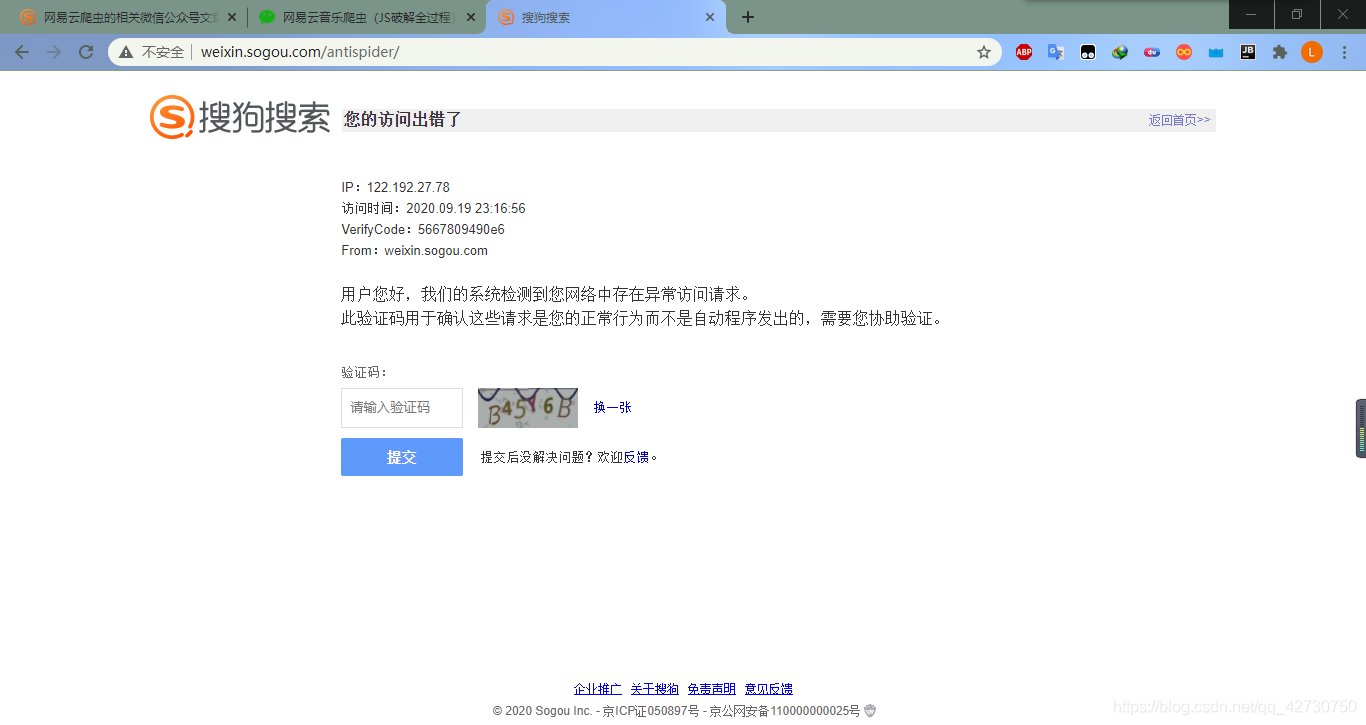Open Chrome's three-dot menu
Viewport: 1366px width, 725px height.
click(x=1344, y=52)
